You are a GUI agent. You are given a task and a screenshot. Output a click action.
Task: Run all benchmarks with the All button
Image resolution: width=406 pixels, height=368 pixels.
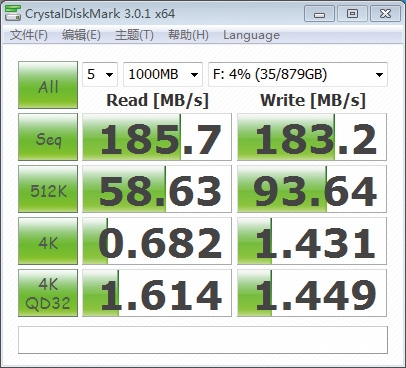click(x=48, y=85)
